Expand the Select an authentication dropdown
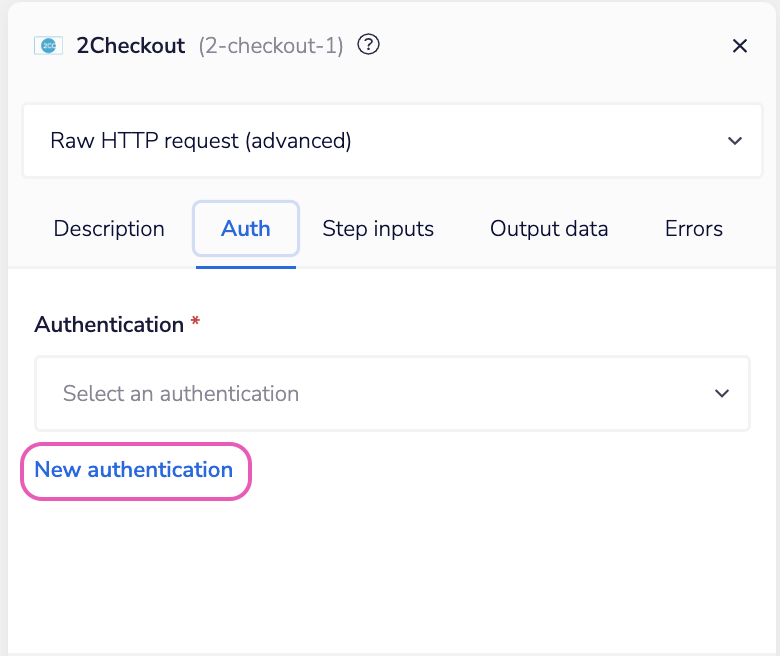The image size is (780, 656). tap(392, 393)
